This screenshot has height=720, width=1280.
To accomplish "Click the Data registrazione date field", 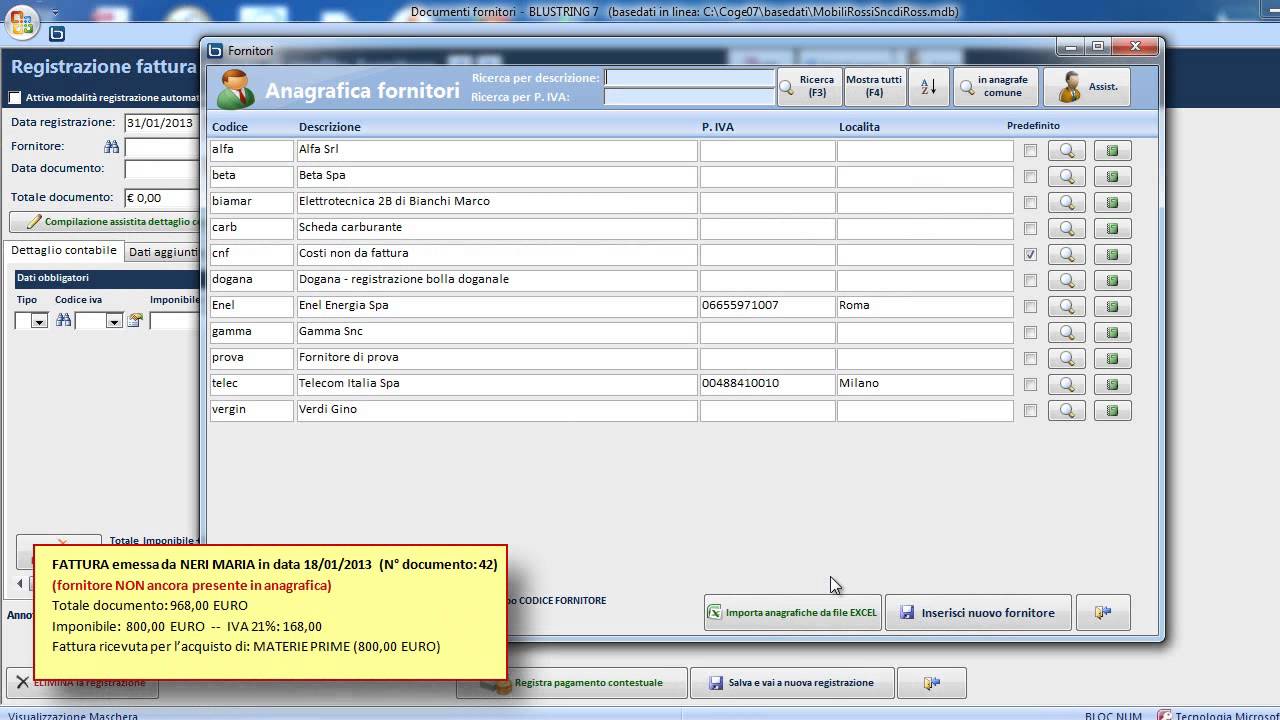I will [162, 123].
